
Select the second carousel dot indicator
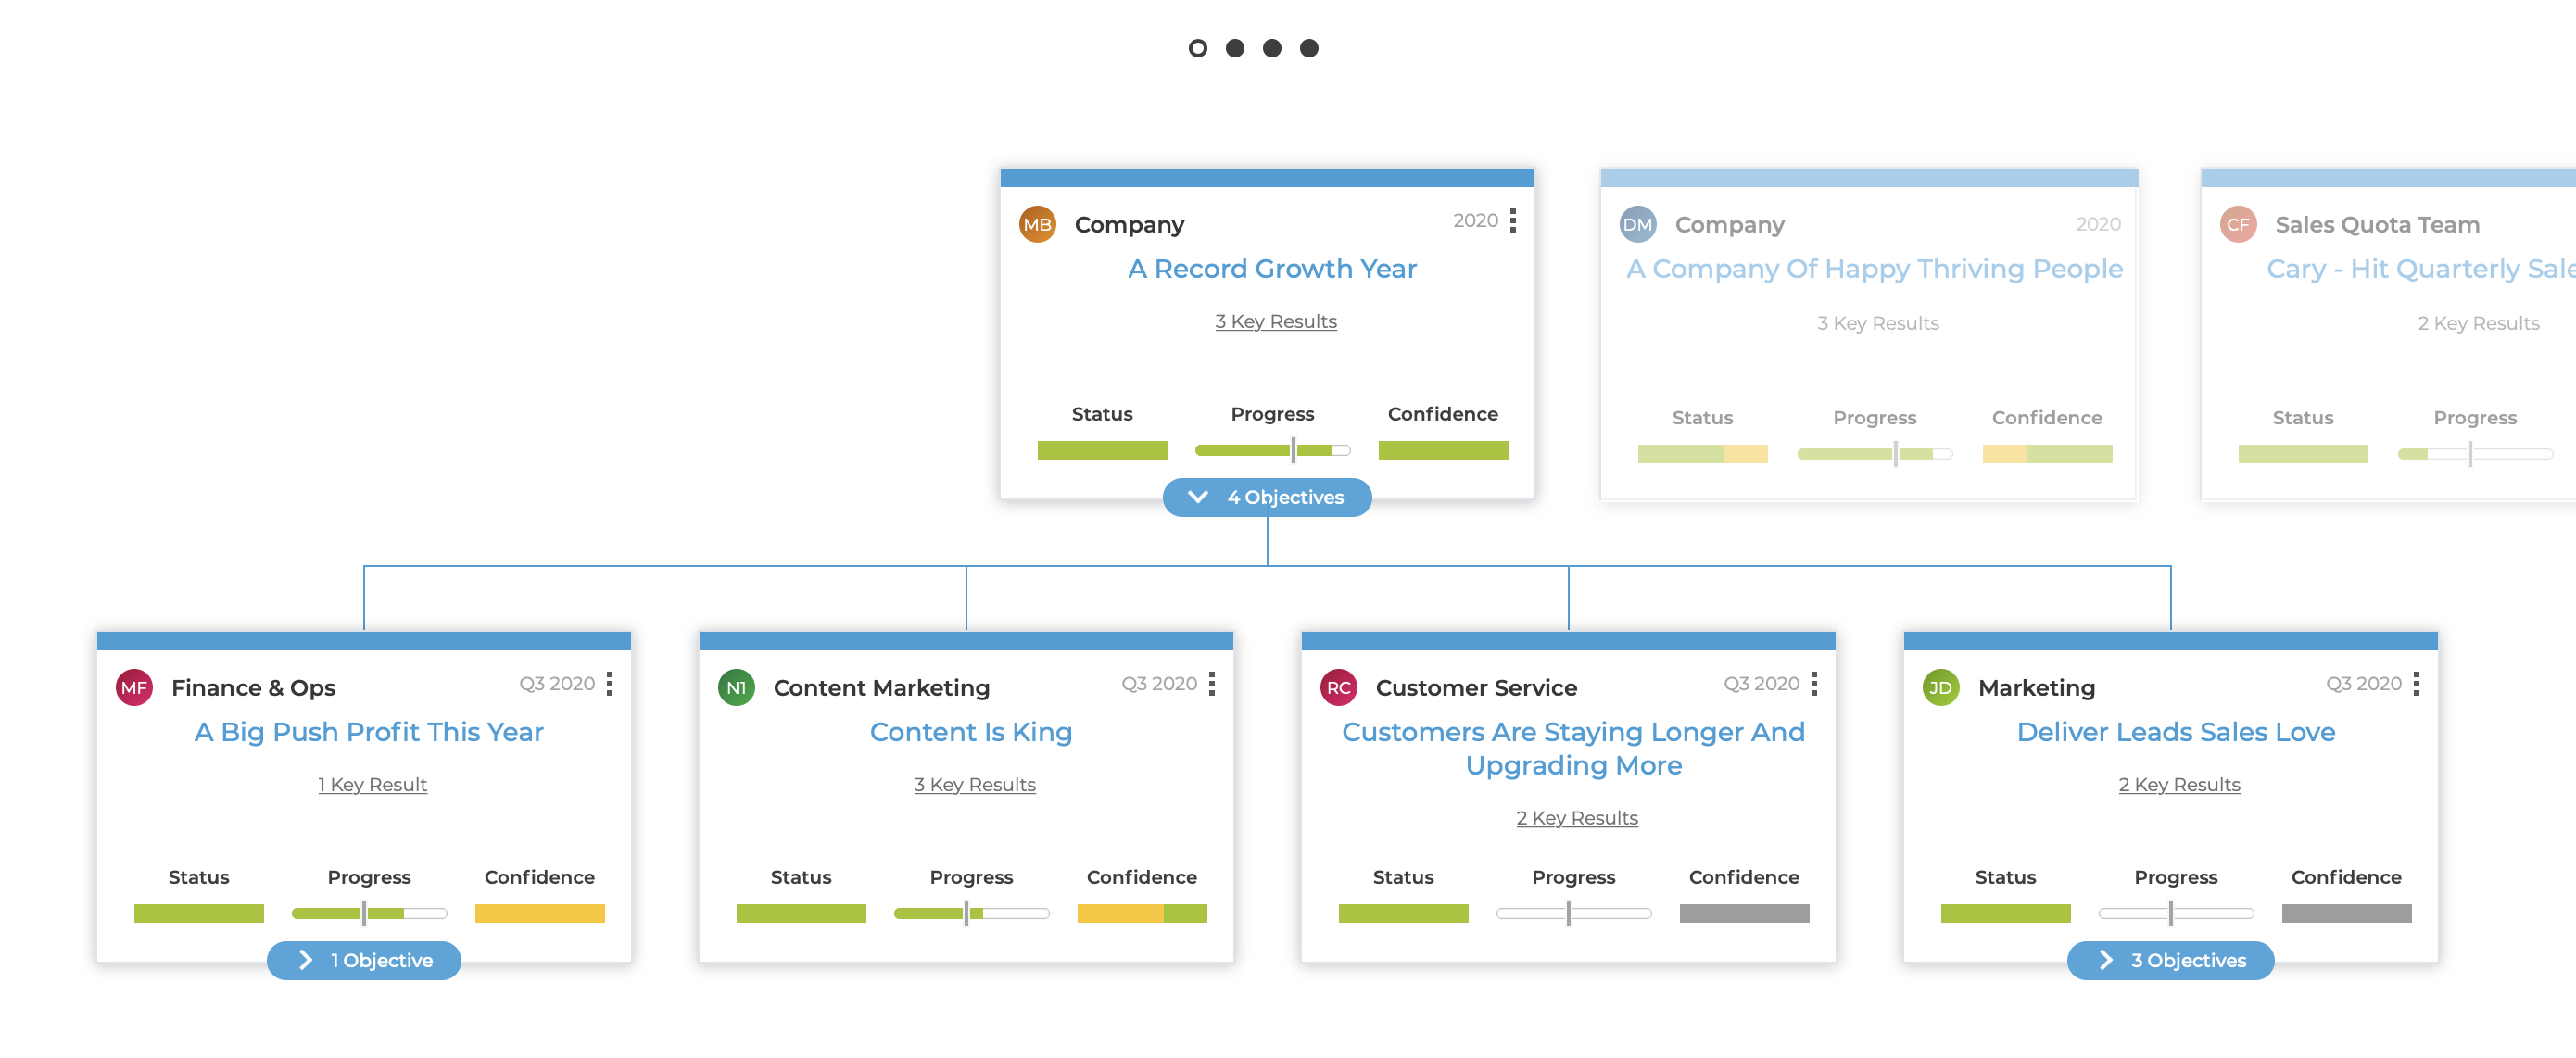click(1235, 48)
